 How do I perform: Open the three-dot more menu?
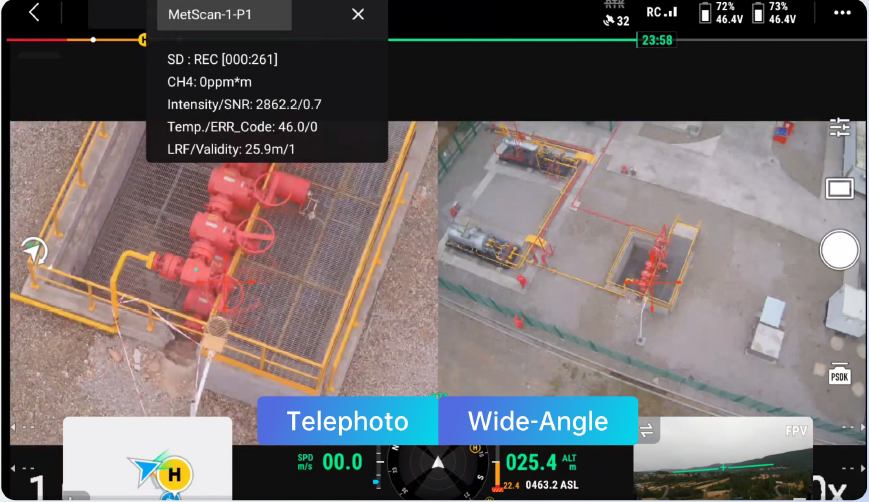(x=843, y=13)
